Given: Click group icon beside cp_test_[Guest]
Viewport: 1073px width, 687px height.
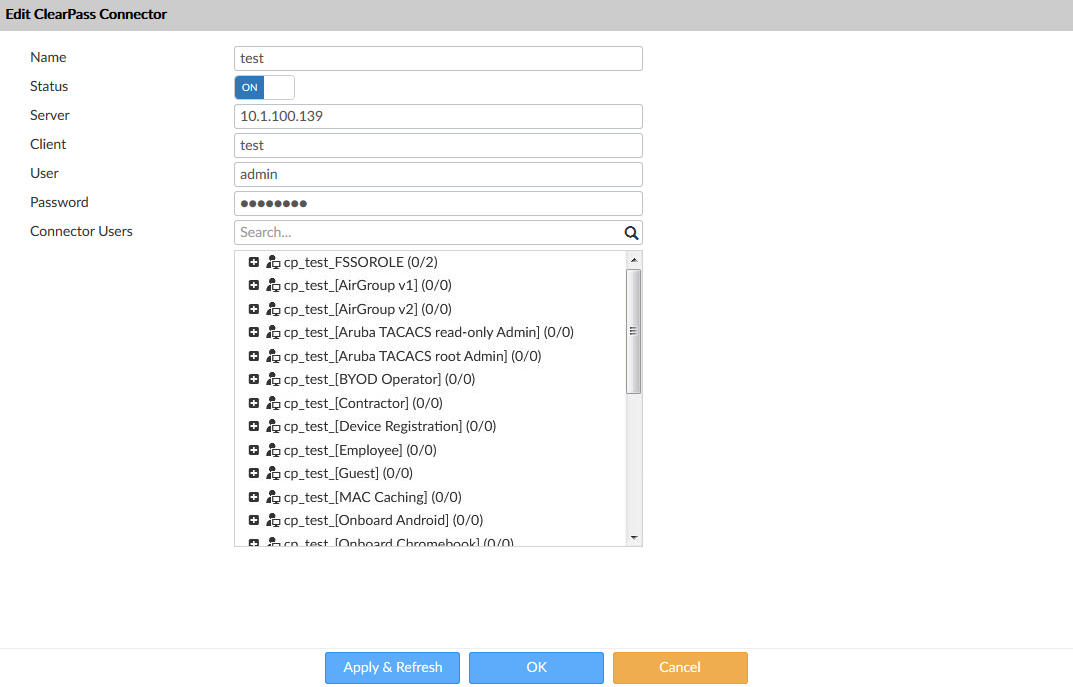Looking at the screenshot, I should 273,474.
